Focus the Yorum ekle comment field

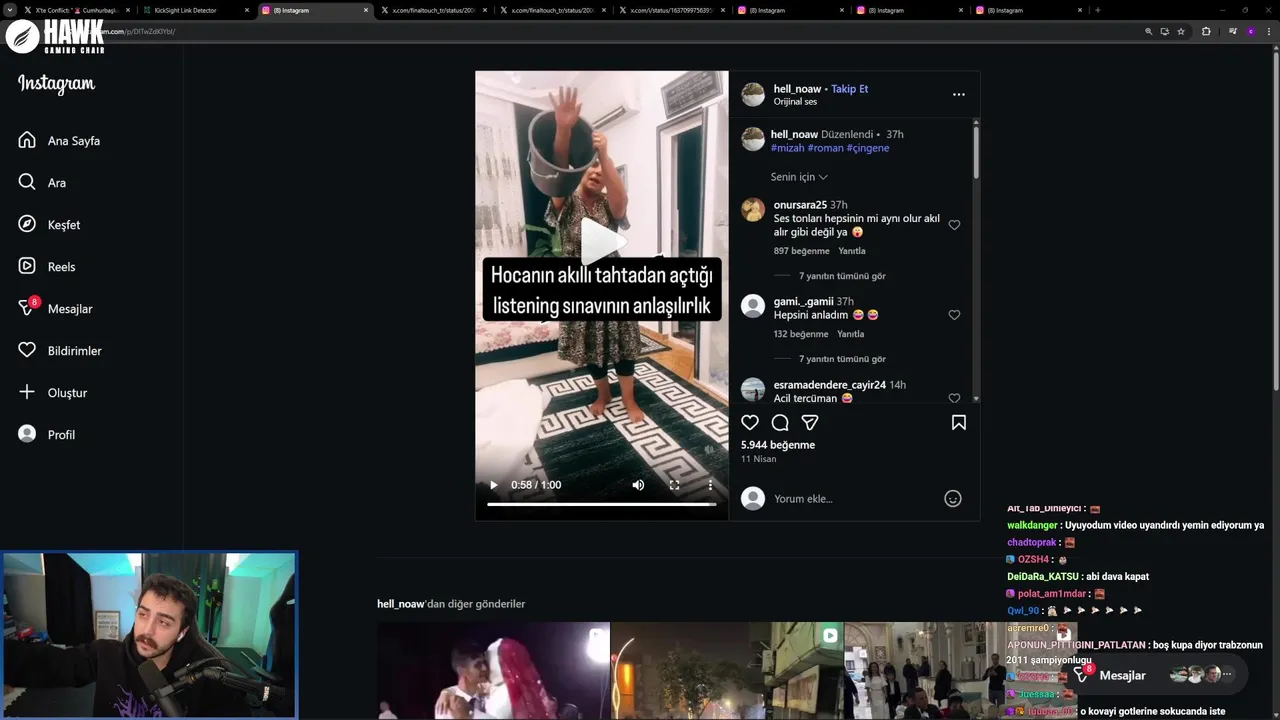click(855, 498)
